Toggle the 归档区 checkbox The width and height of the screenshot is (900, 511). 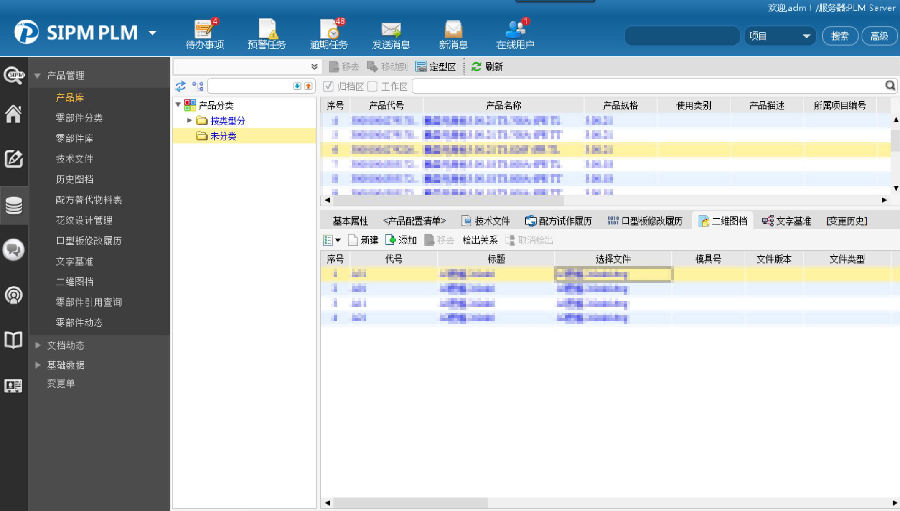(329, 87)
